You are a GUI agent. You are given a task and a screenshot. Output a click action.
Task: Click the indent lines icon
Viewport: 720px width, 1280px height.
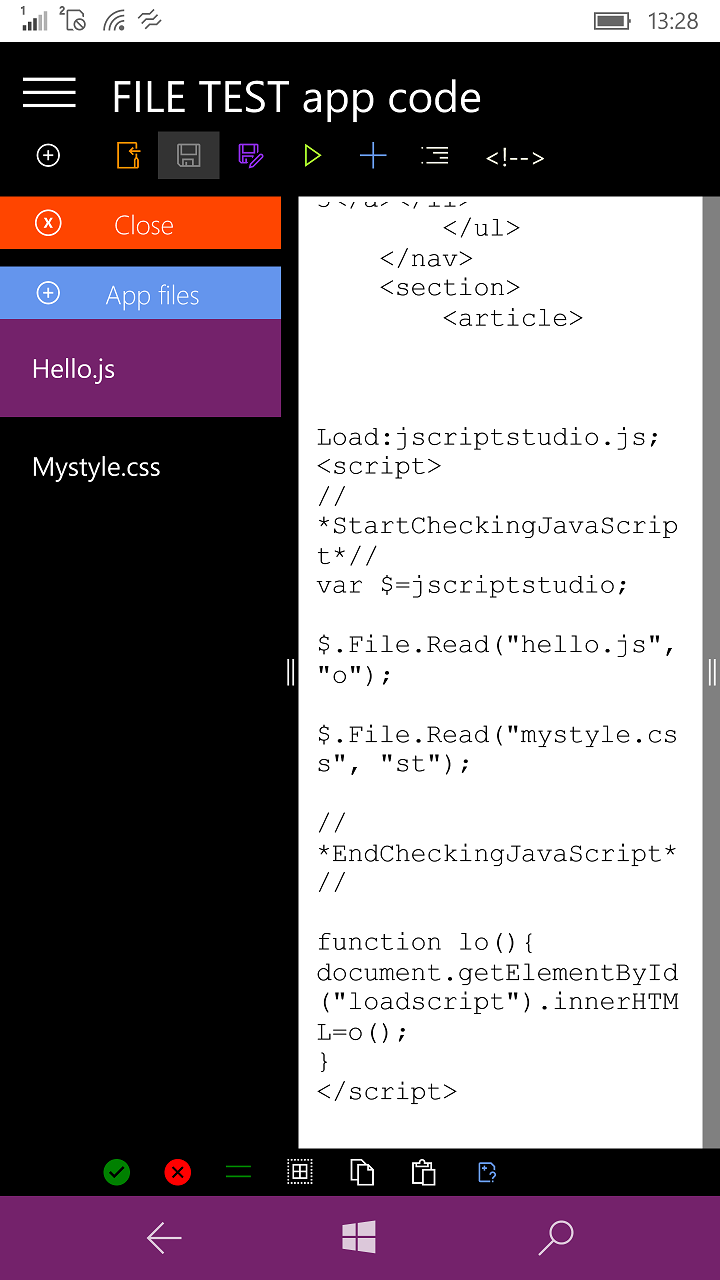434,155
